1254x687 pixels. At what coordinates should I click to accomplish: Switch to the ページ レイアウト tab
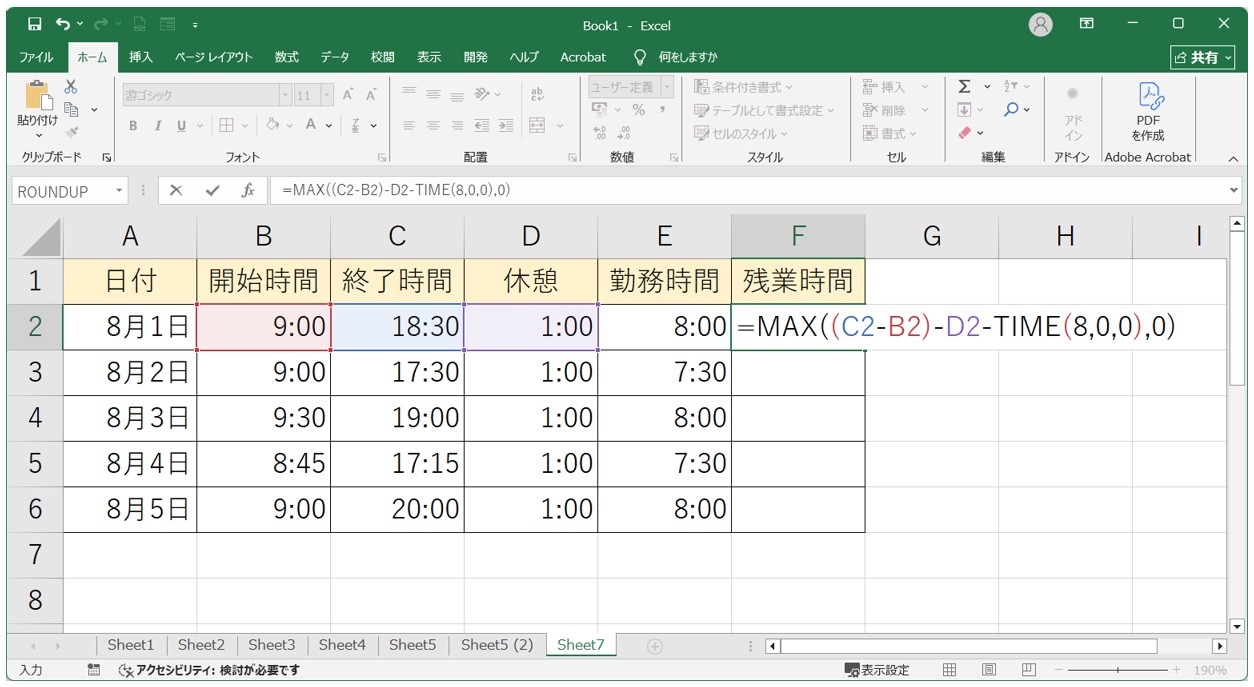[x=214, y=57]
